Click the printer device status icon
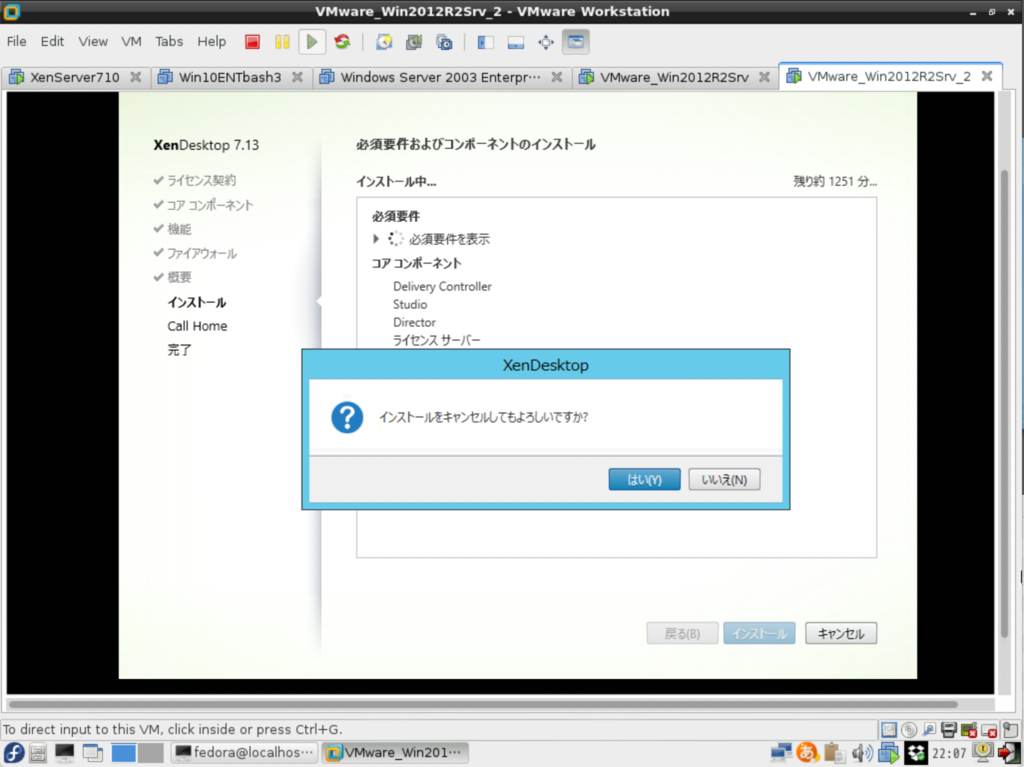The image size is (1024, 767). 949,729
